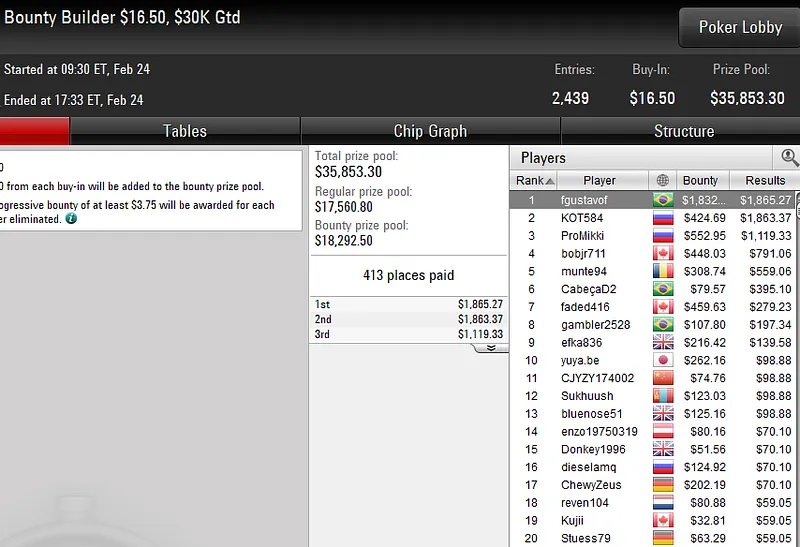Switch to the Tables tab
Image resolution: width=800 pixels, height=547 pixels.
[185, 131]
